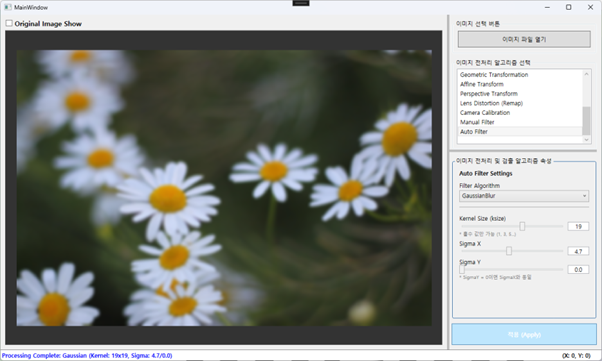Click the Kernel Size slider handle

pyautogui.click(x=522, y=226)
